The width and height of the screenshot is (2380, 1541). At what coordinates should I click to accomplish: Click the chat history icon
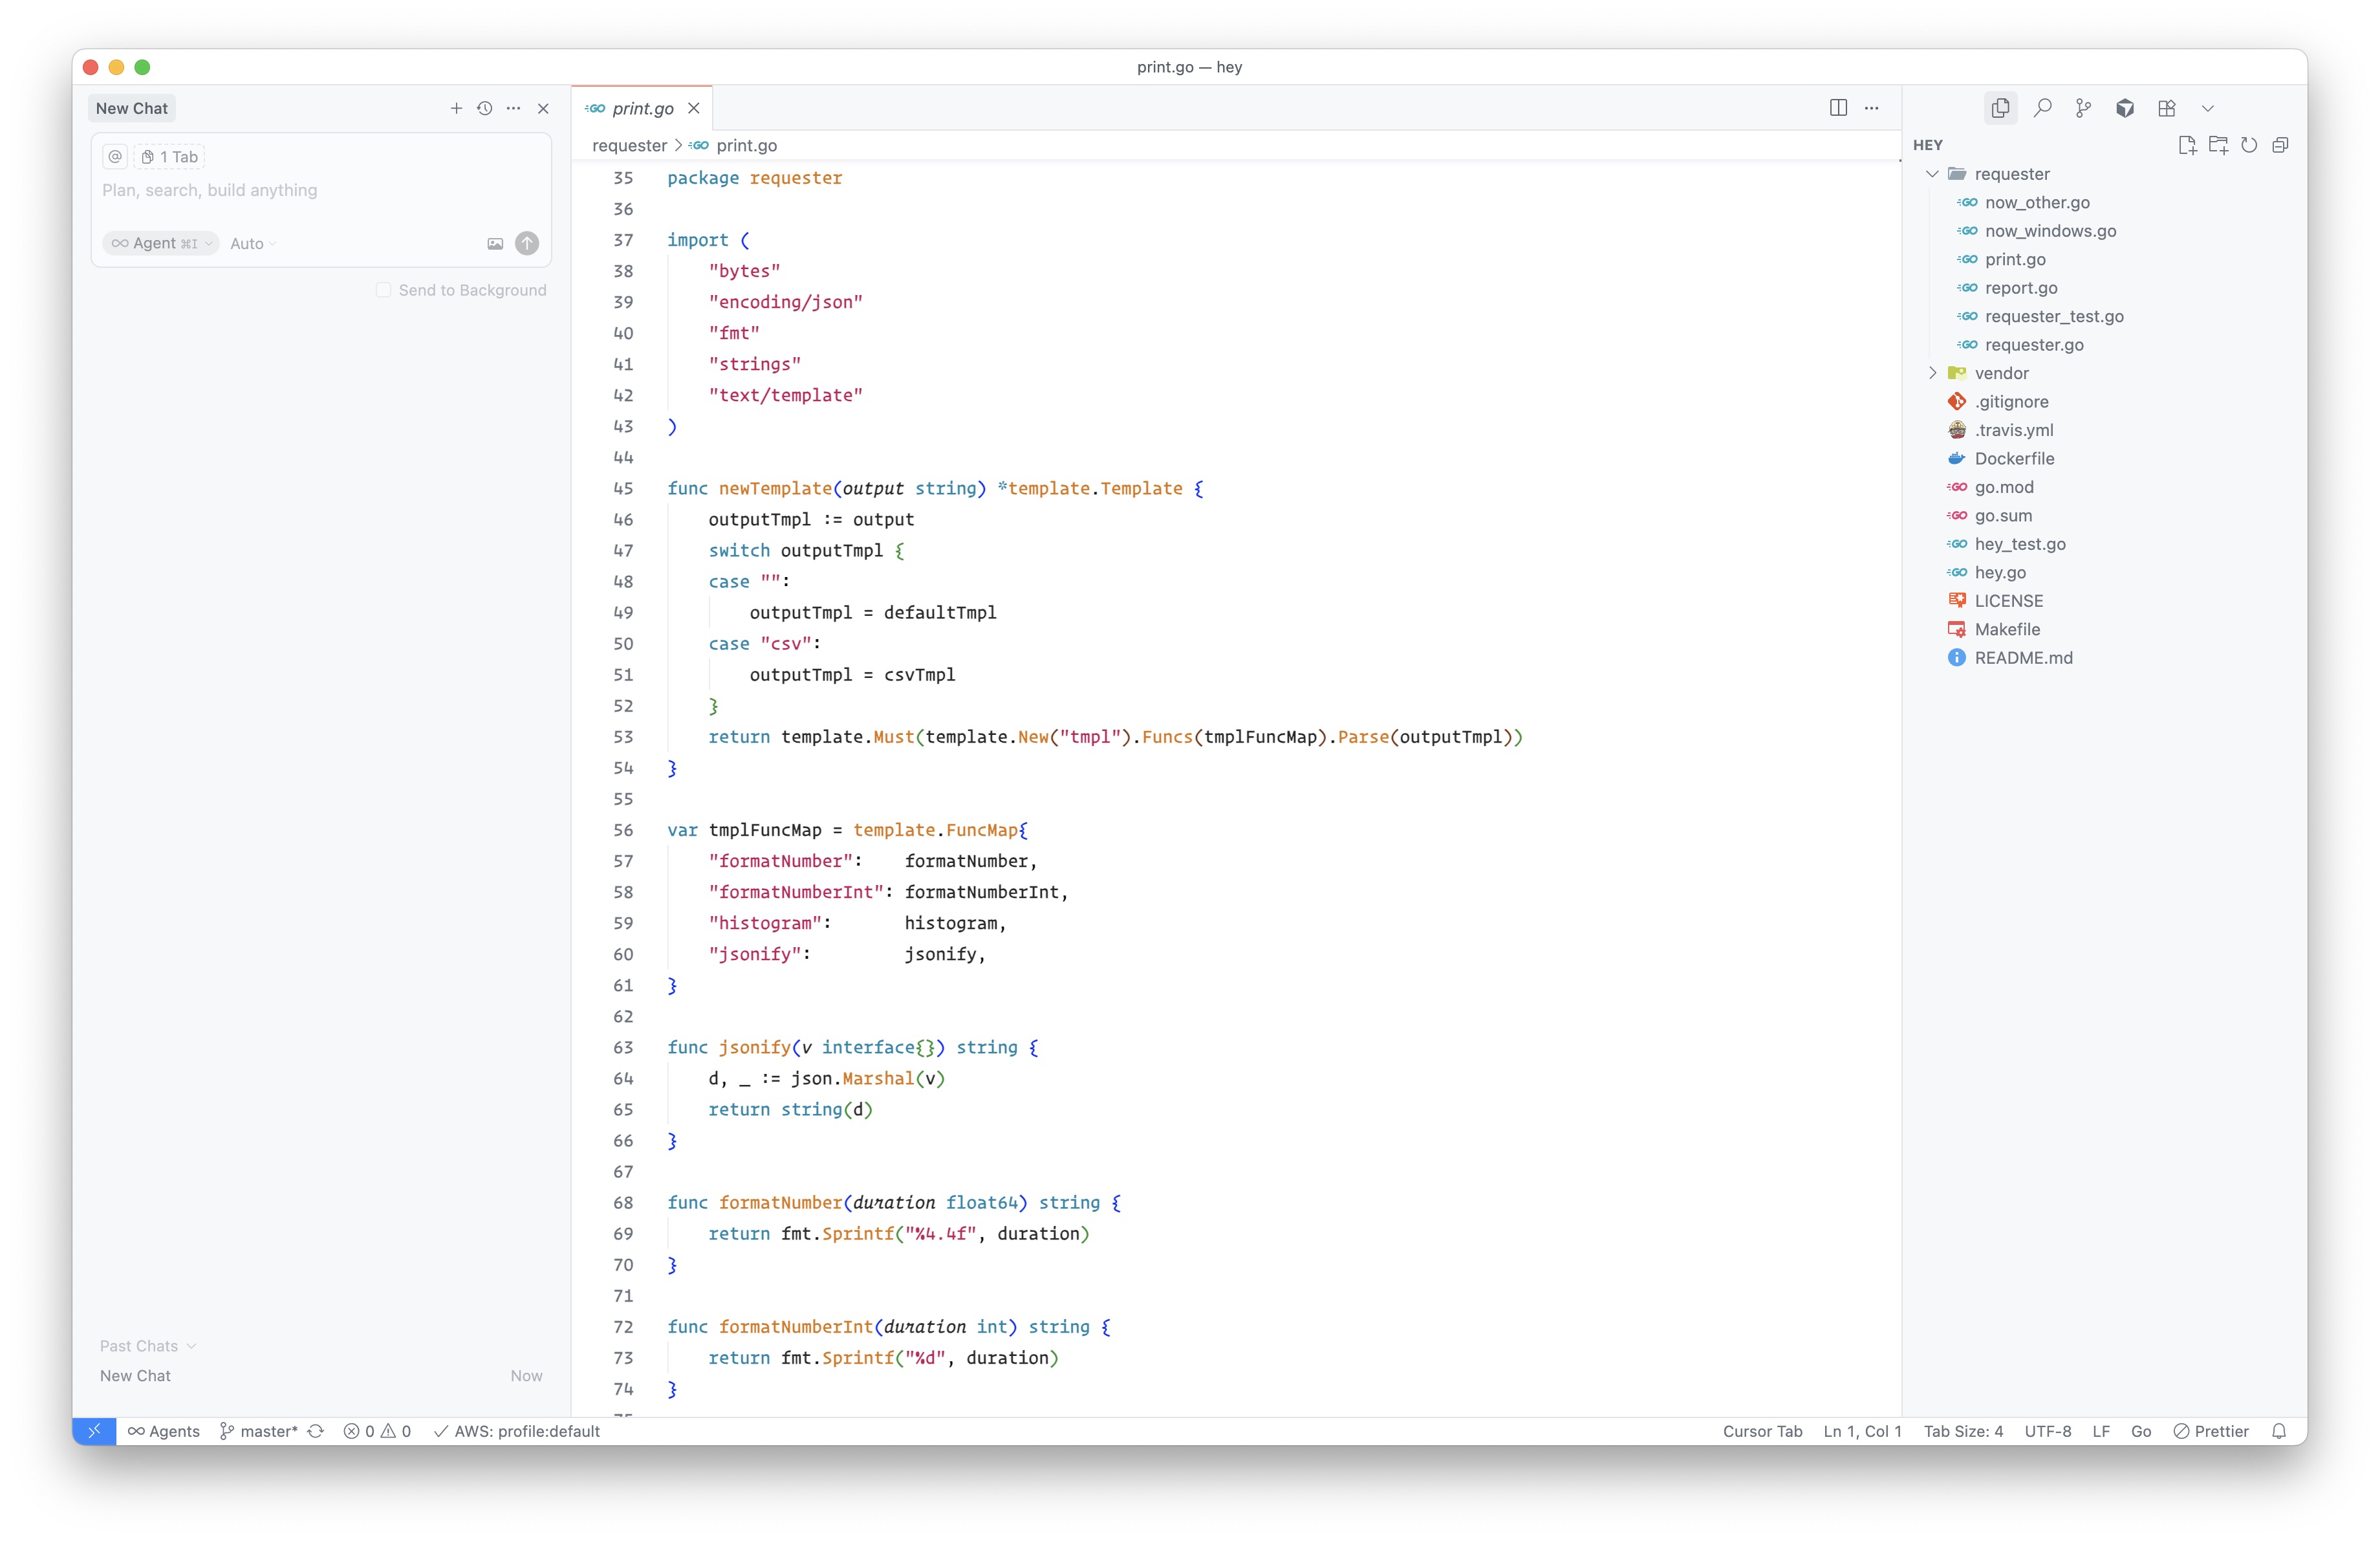point(485,108)
